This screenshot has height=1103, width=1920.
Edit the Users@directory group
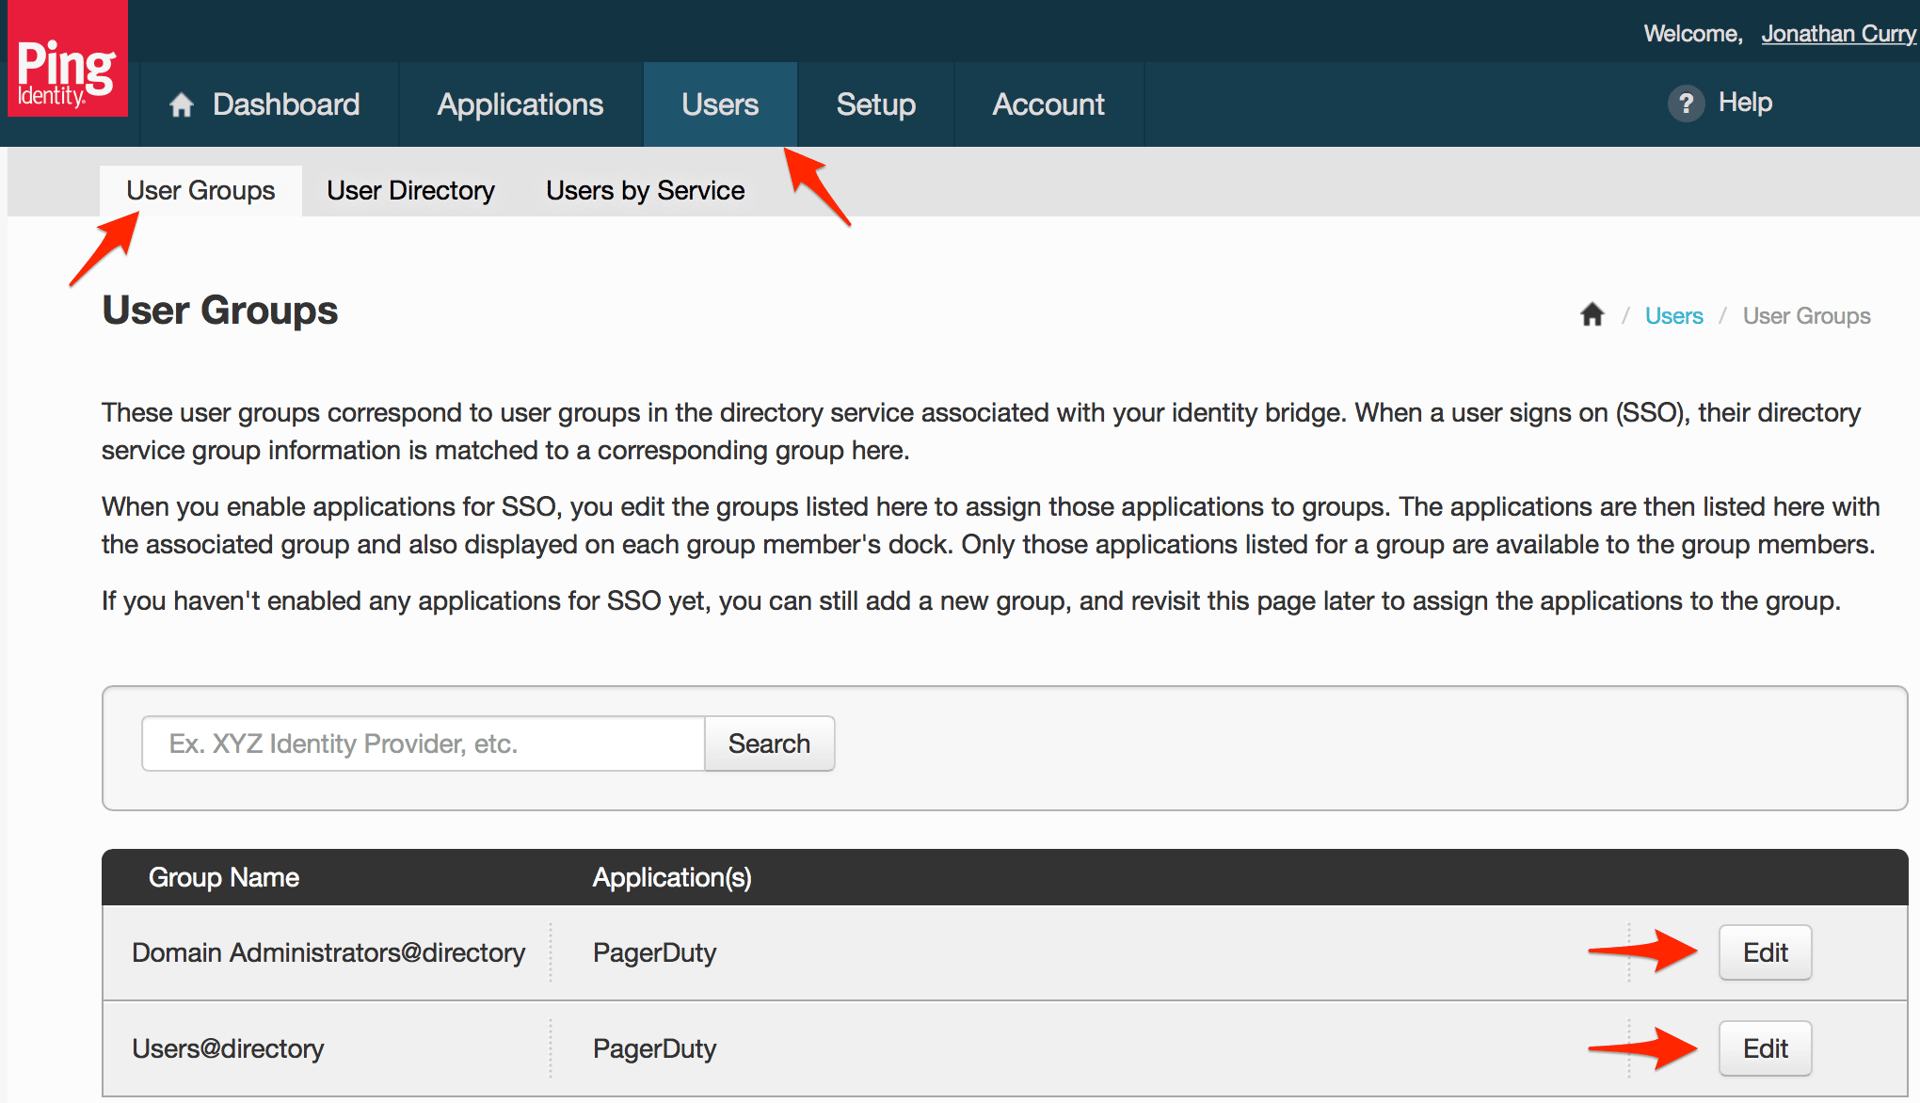pyautogui.click(x=1764, y=1049)
